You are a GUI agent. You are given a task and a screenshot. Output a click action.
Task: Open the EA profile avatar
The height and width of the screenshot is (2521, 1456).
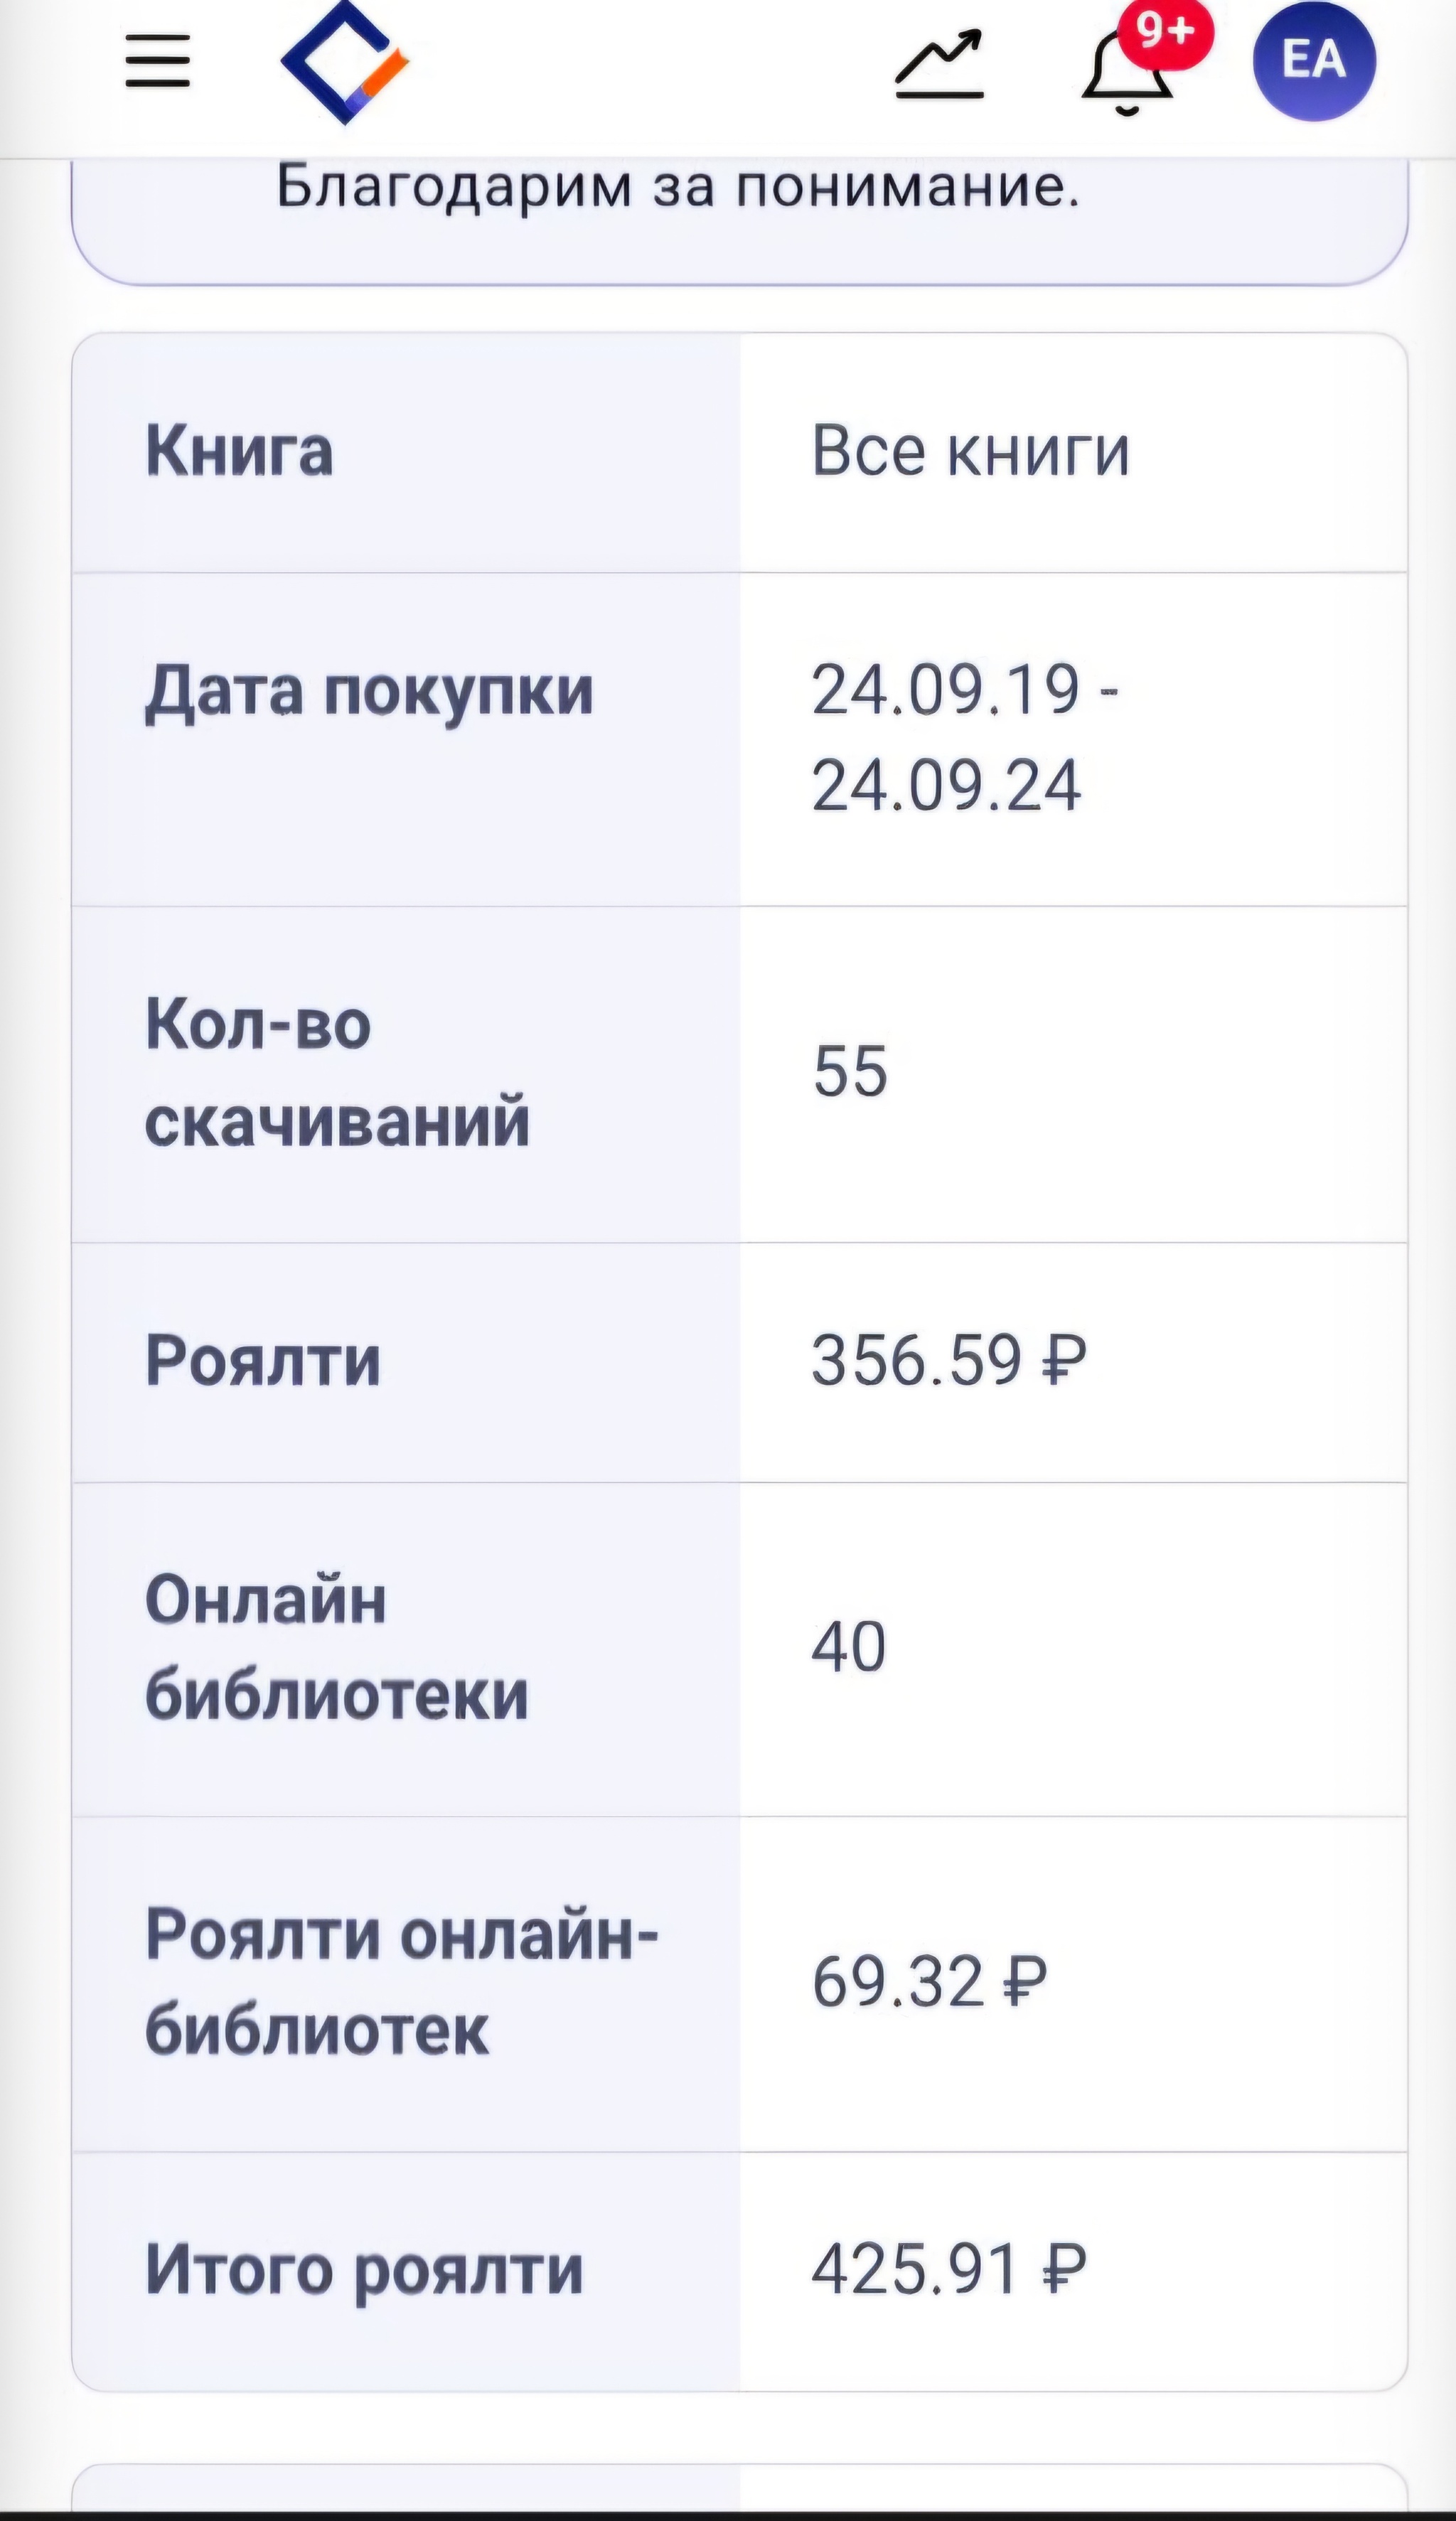(1314, 60)
